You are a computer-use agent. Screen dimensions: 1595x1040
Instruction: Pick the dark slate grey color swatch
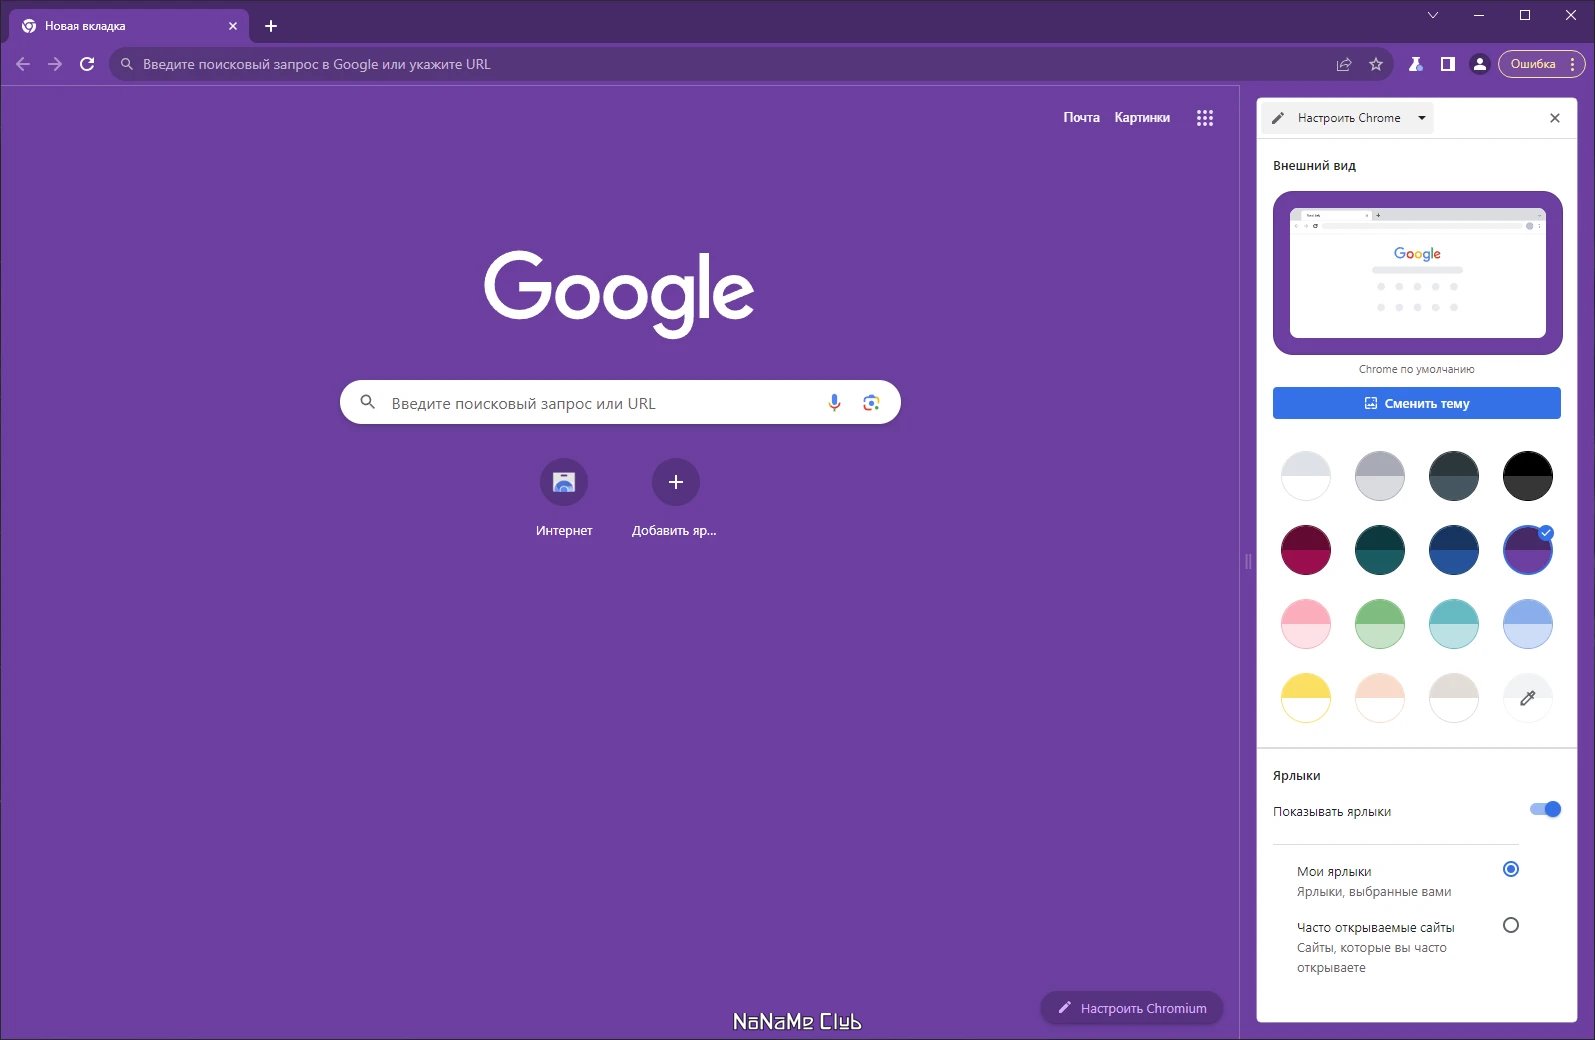[1454, 476]
